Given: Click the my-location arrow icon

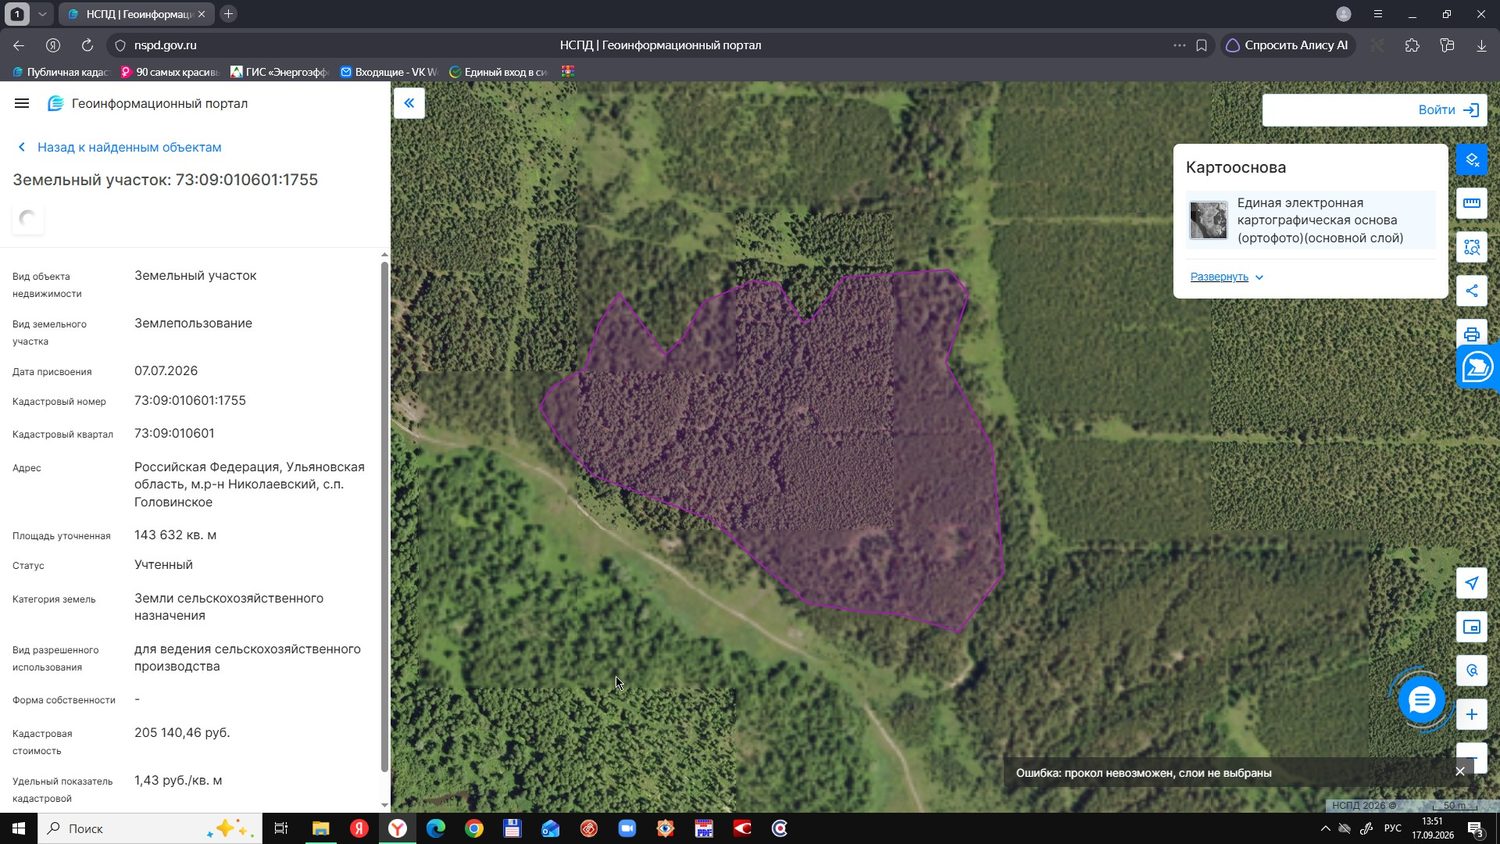Looking at the screenshot, I should pos(1472,583).
